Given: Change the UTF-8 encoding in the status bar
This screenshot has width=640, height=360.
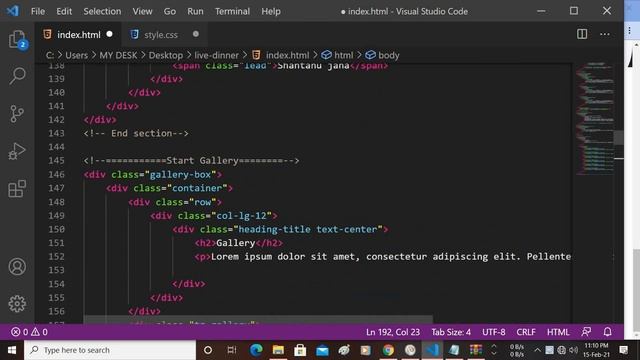Looking at the screenshot, I should pos(493,332).
